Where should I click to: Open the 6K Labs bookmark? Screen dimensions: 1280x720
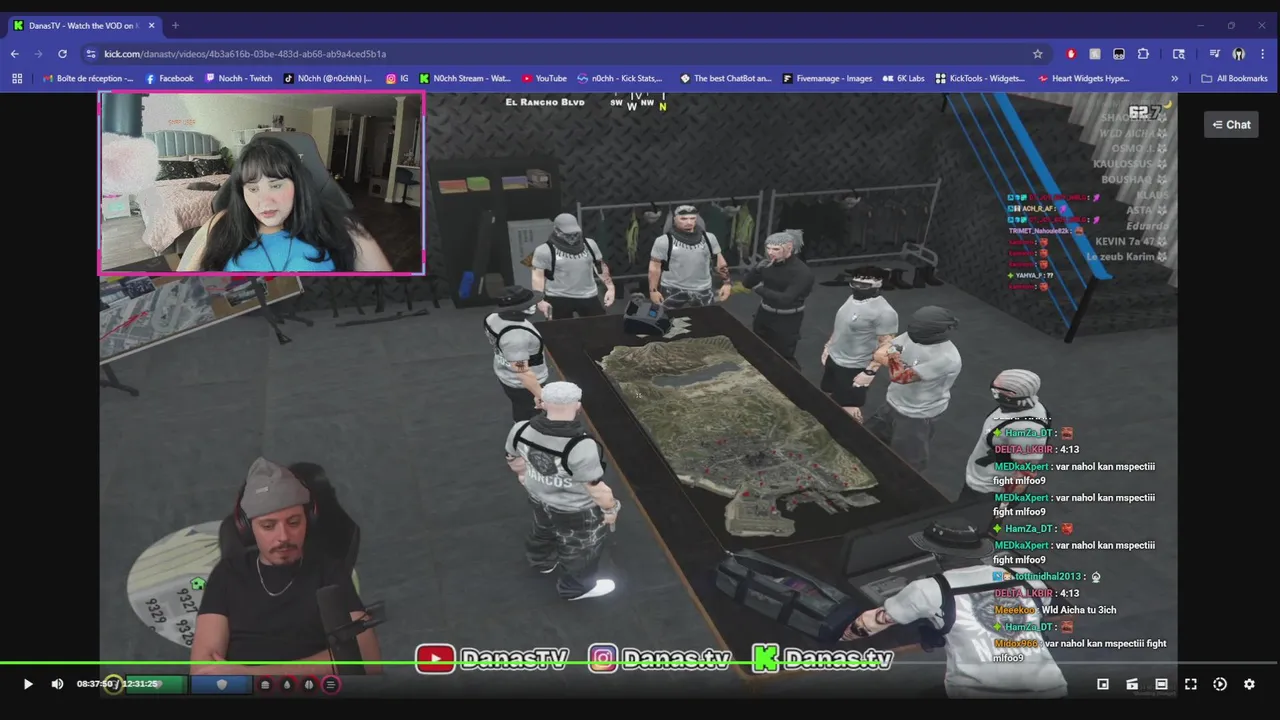tap(904, 78)
